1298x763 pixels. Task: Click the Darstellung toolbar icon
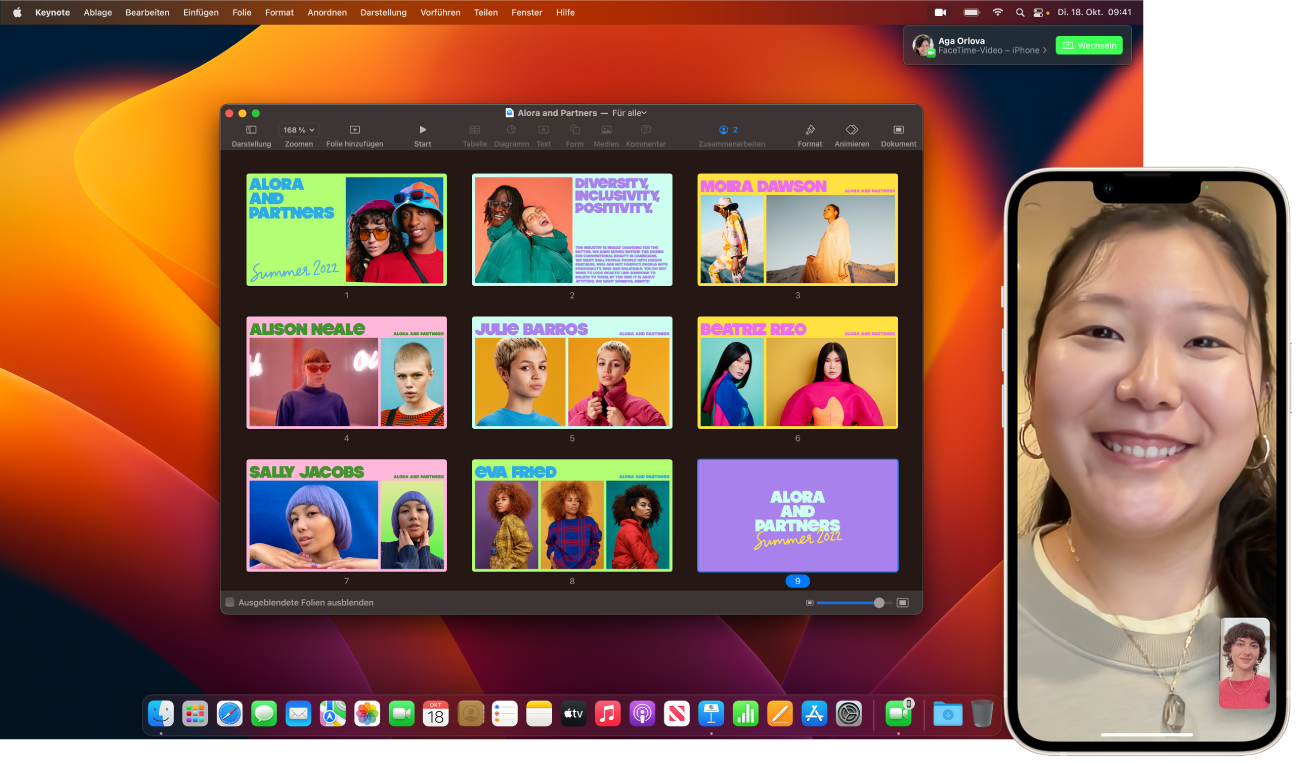coord(250,131)
